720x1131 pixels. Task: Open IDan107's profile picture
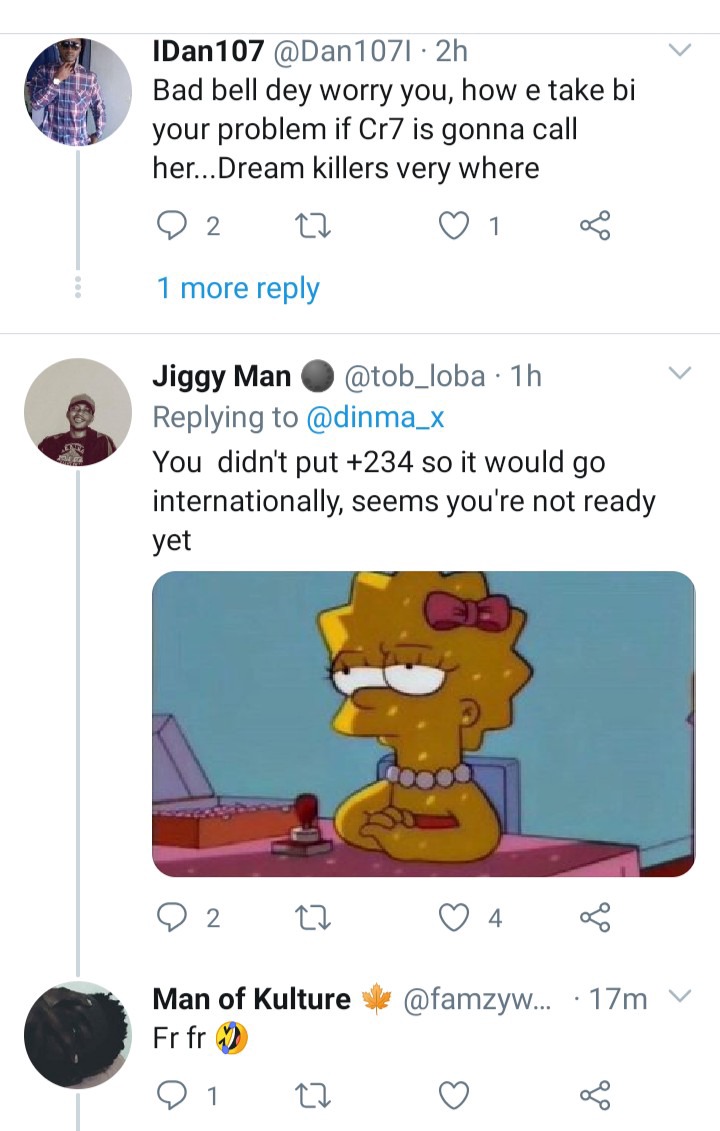78,92
